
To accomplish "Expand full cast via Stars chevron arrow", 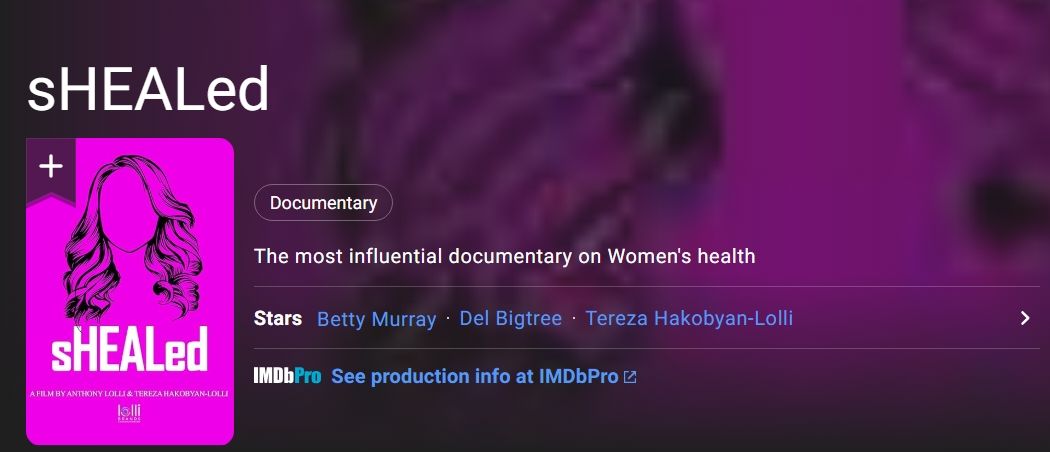I will [1025, 318].
